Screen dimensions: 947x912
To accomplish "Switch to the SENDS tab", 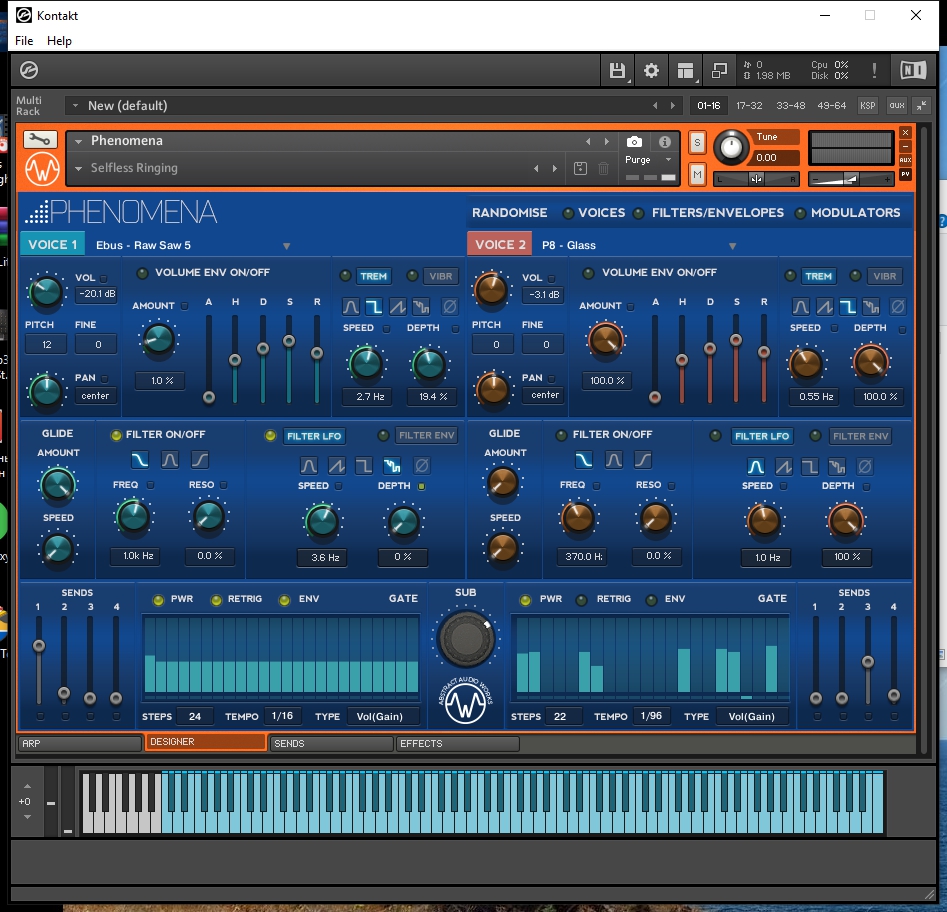I will [x=331, y=743].
